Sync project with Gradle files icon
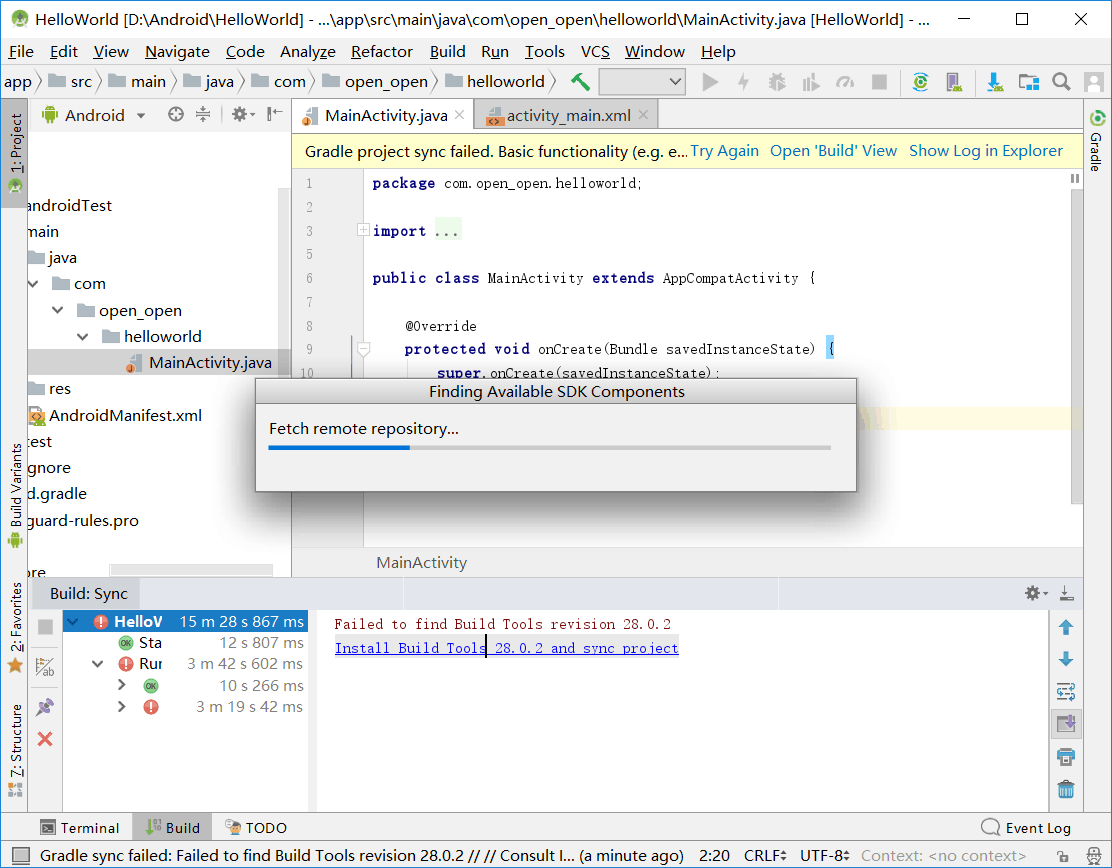This screenshot has width=1112, height=868. click(x=921, y=82)
